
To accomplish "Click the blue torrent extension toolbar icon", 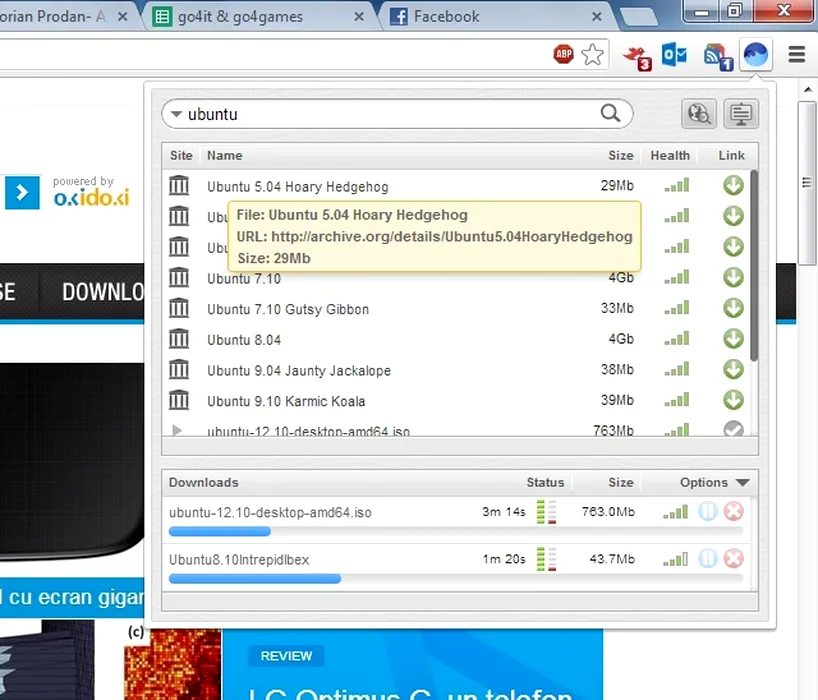I will coord(755,54).
